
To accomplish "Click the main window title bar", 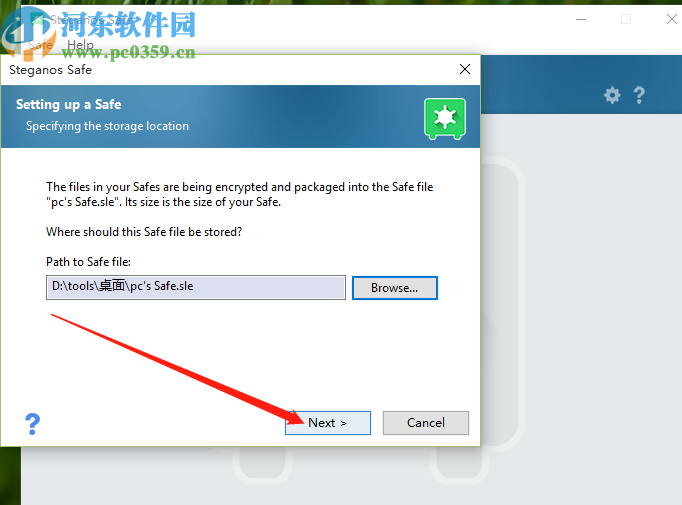I will [x=348, y=20].
